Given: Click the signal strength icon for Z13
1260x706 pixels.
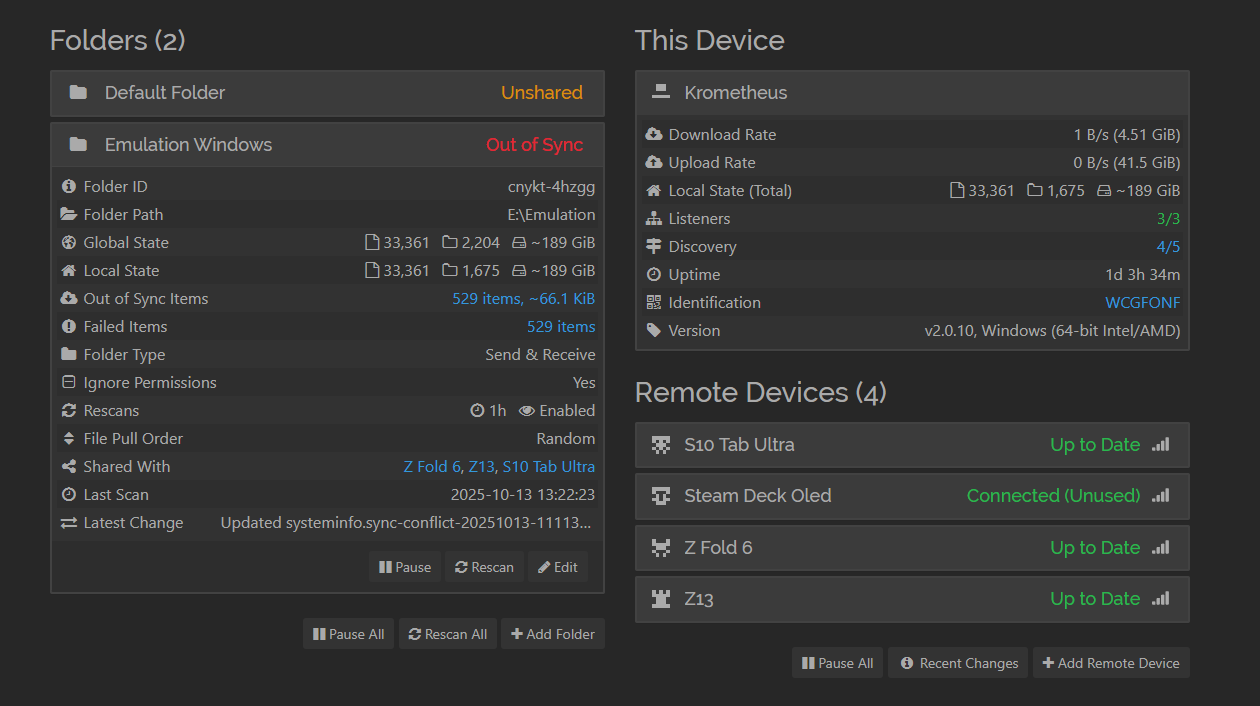Looking at the screenshot, I should click(1160, 599).
